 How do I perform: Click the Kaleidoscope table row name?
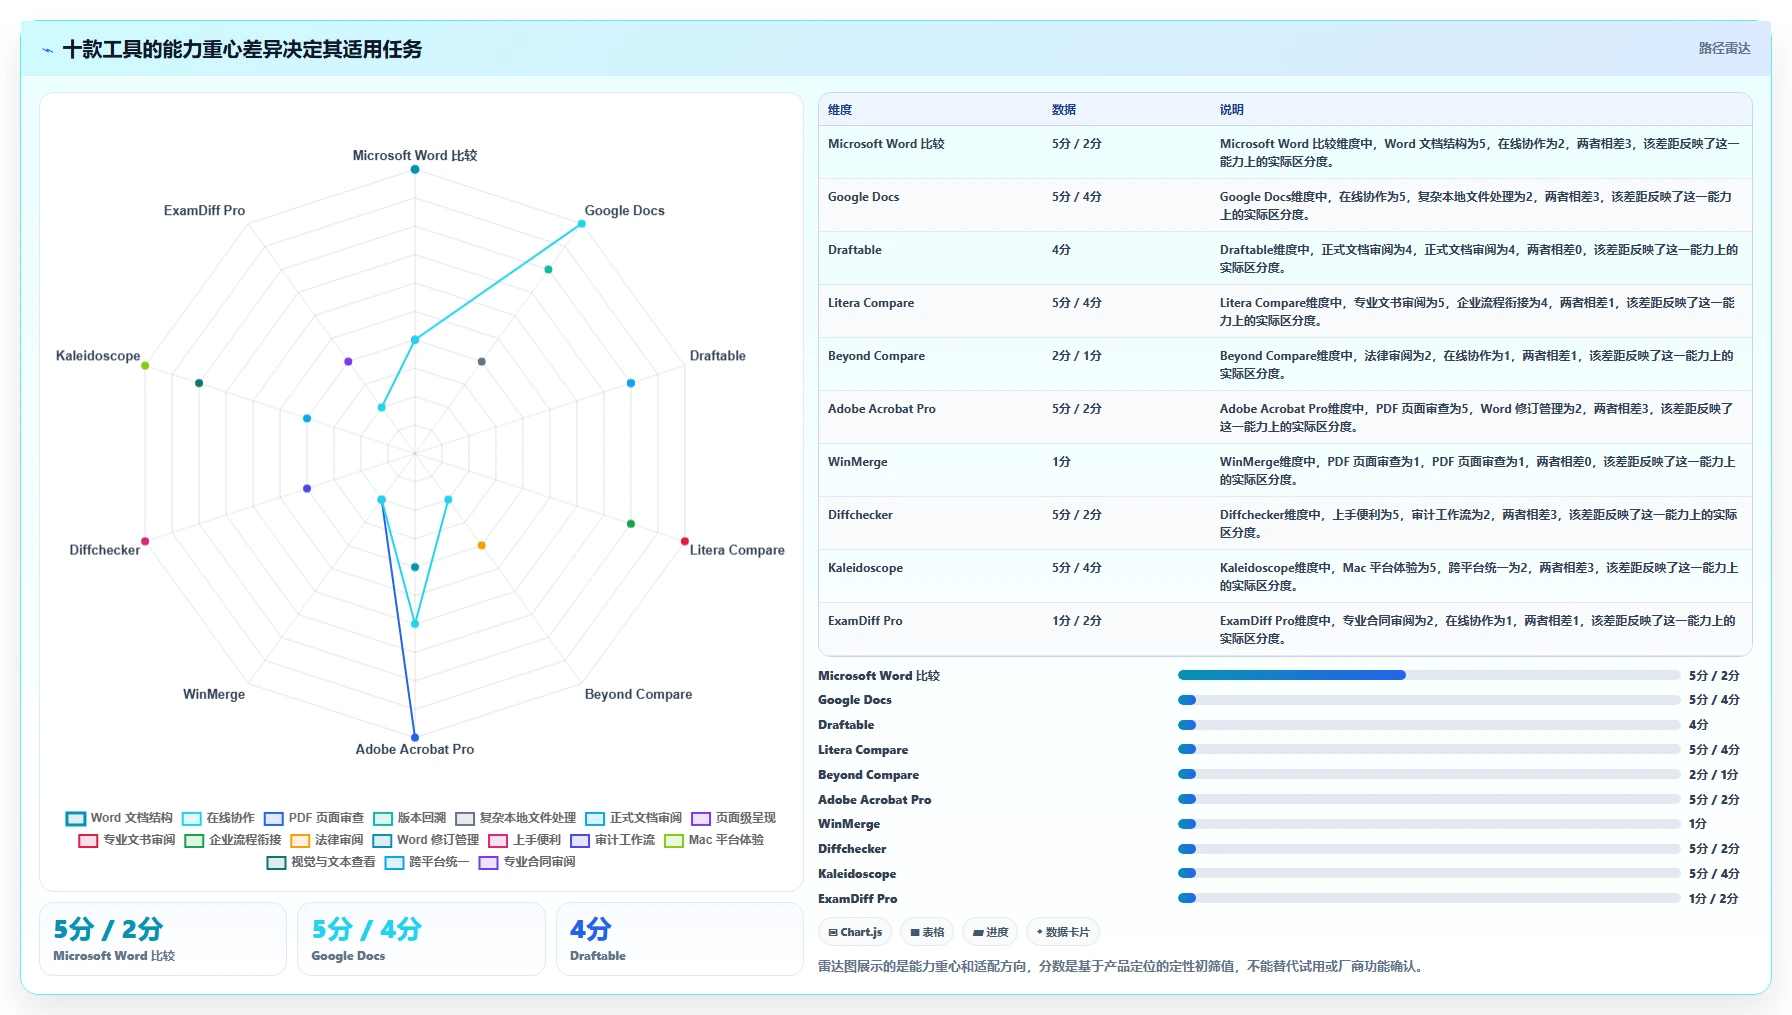866,568
